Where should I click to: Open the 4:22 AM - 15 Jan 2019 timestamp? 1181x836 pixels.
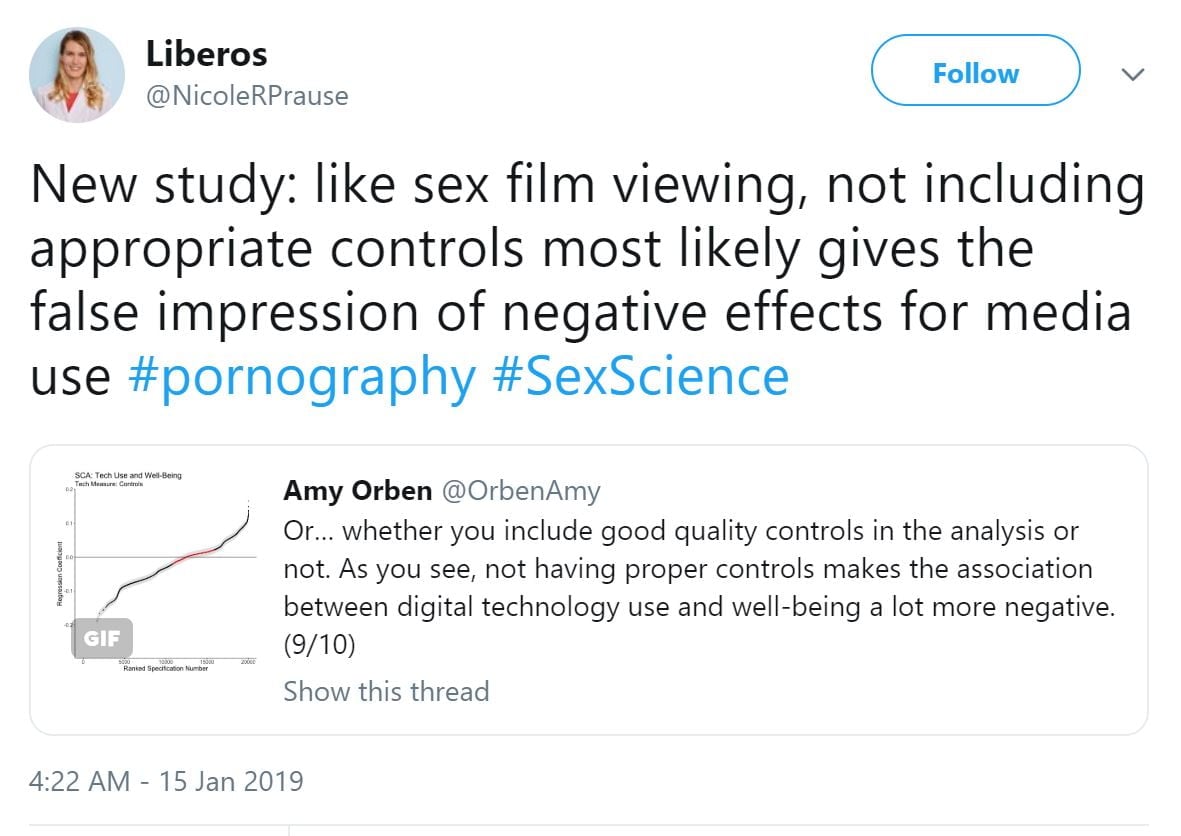pyautogui.click(x=166, y=780)
